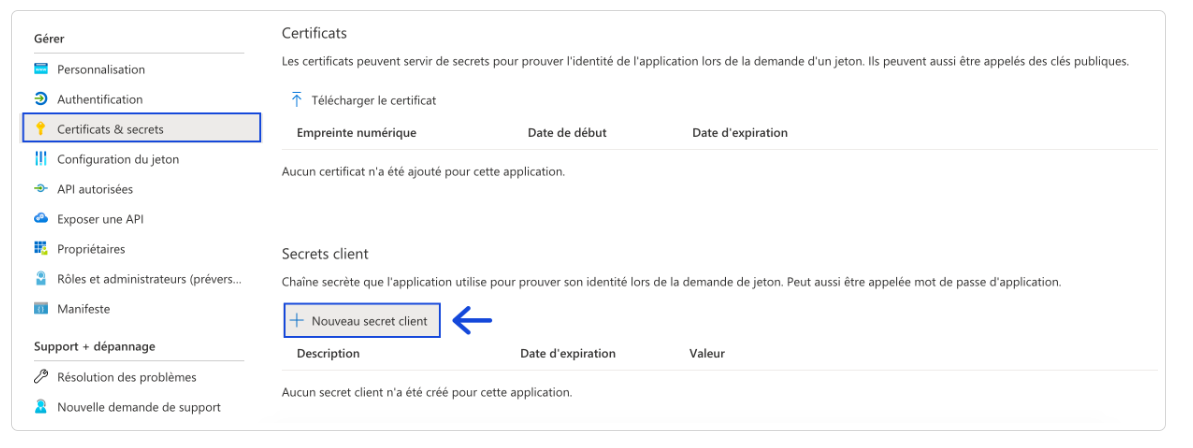Image resolution: width=1193 pixels, height=448 pixels.
Task: Click the Manifeste icon
Action: (x=41, y=309)
